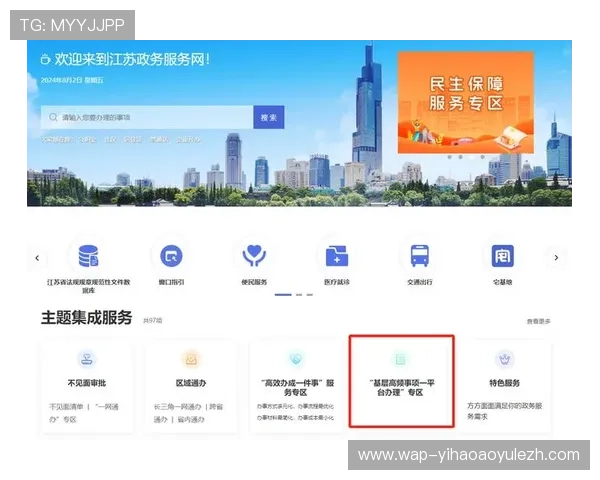Viewport: 600px width, 480px height.
Task: Select the last banner carousel dot
Action: [483, 157]
